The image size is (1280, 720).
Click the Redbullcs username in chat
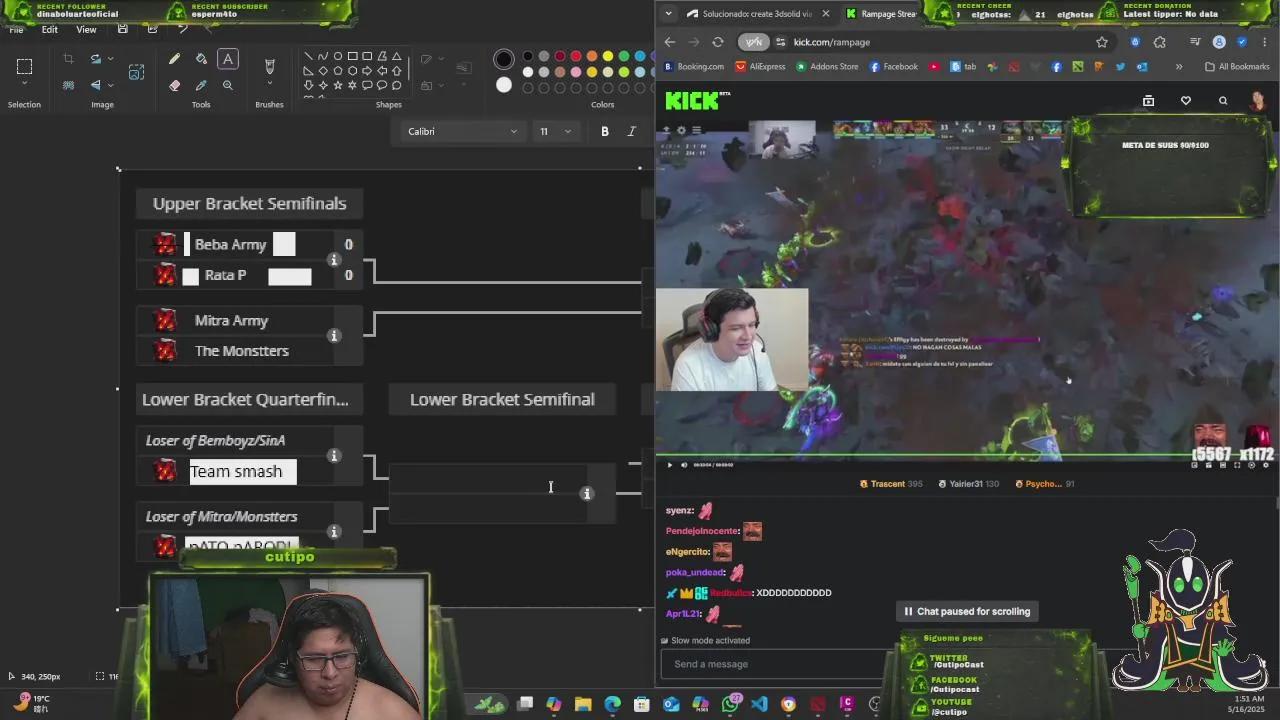[730, 593]
